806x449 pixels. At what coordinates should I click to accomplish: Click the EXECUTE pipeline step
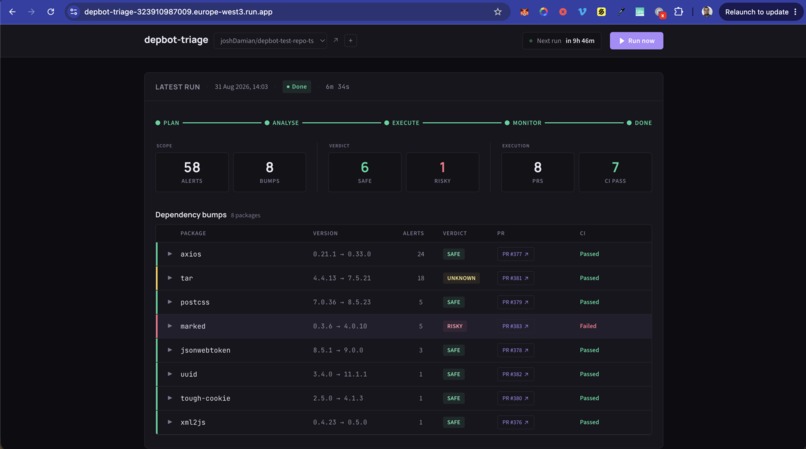pos(401,123)
